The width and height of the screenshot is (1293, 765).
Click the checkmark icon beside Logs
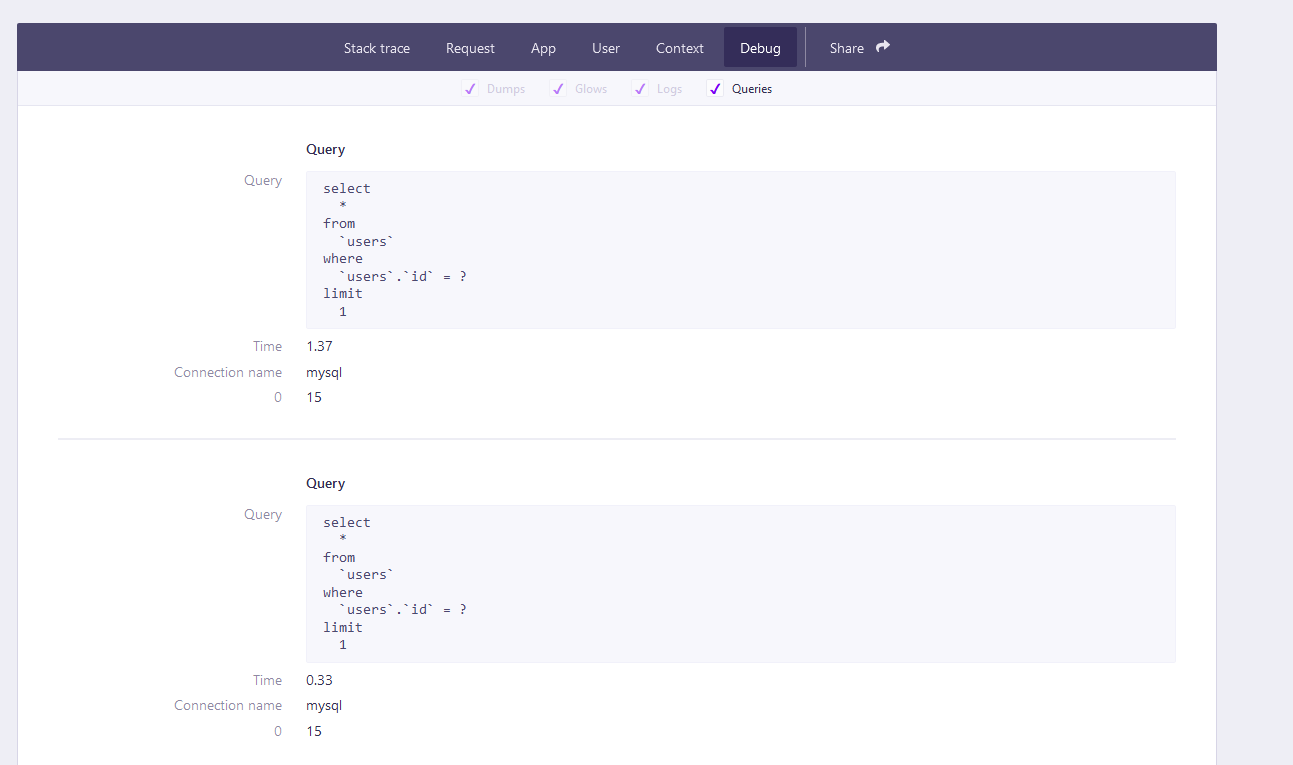pos(640,88)
